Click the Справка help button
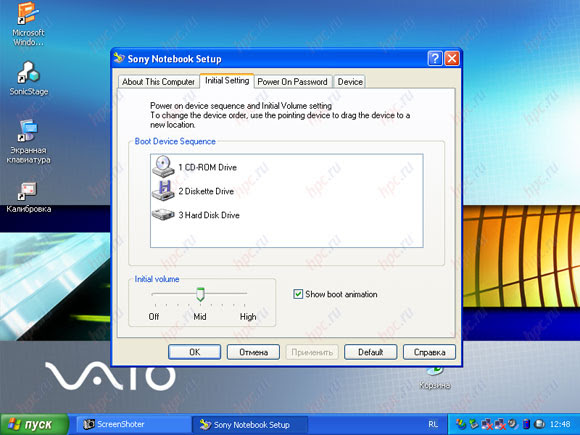 click(x=429, y=352)
